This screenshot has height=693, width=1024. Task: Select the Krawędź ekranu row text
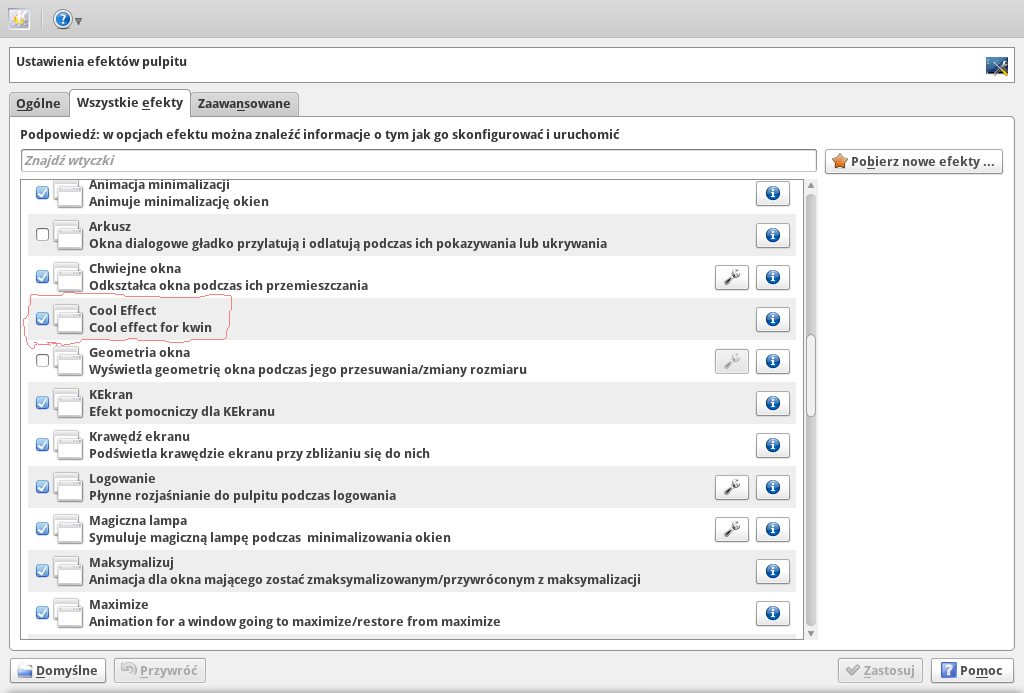(259, 445)
